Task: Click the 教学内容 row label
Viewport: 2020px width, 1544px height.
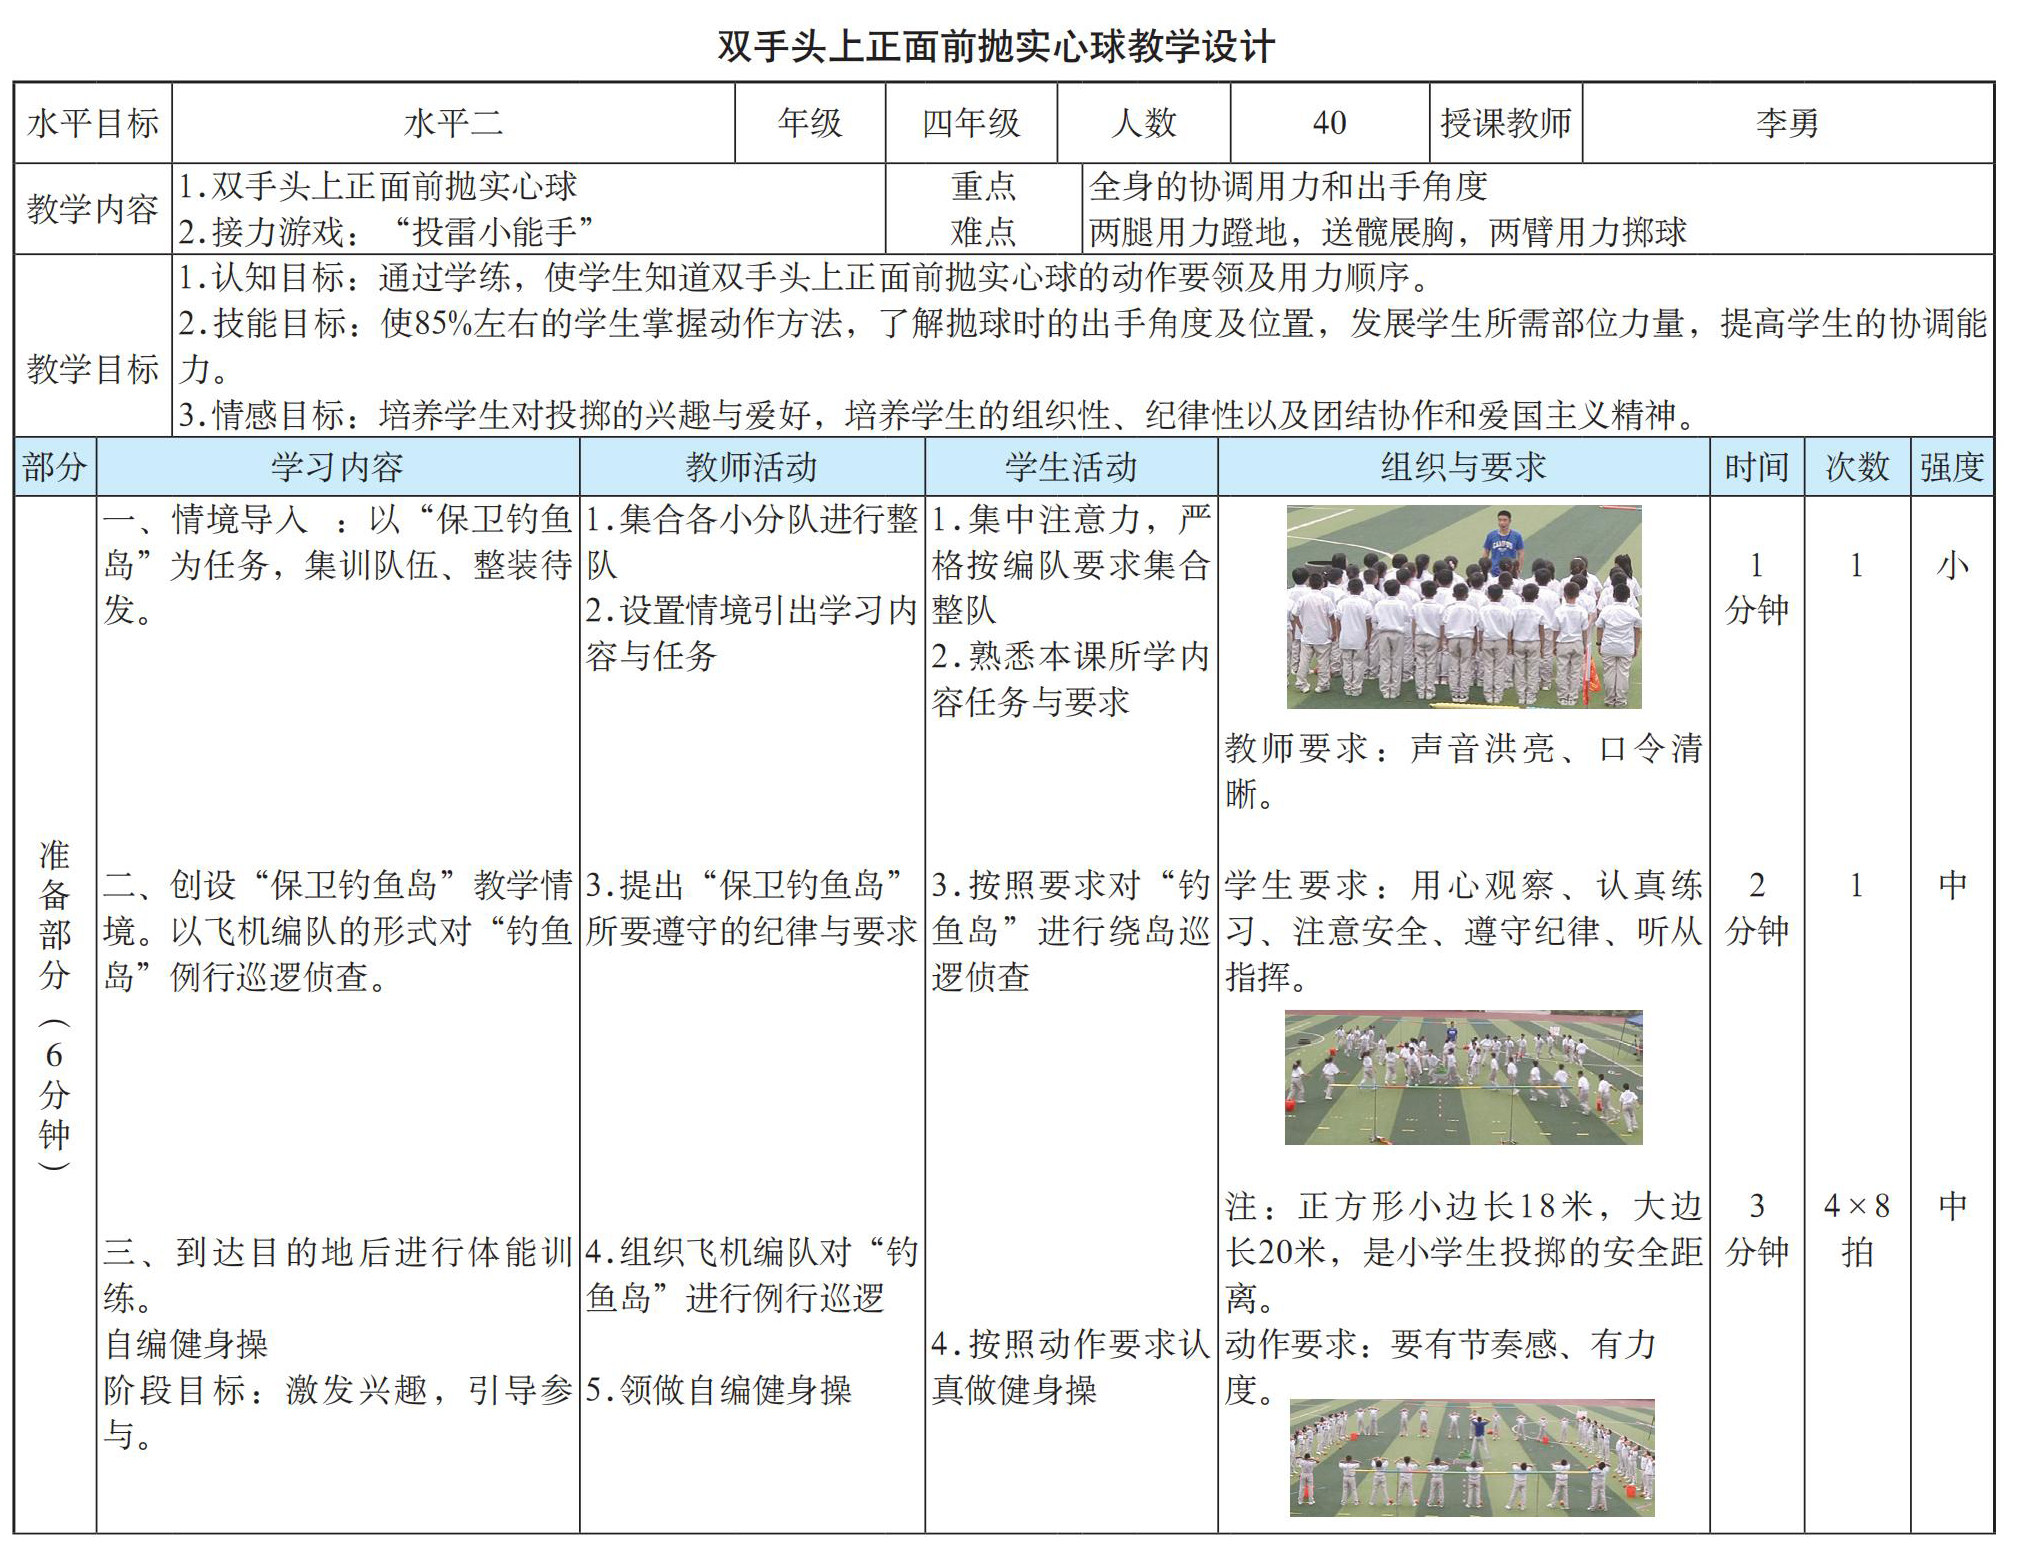Action: (x=92, y=209)
